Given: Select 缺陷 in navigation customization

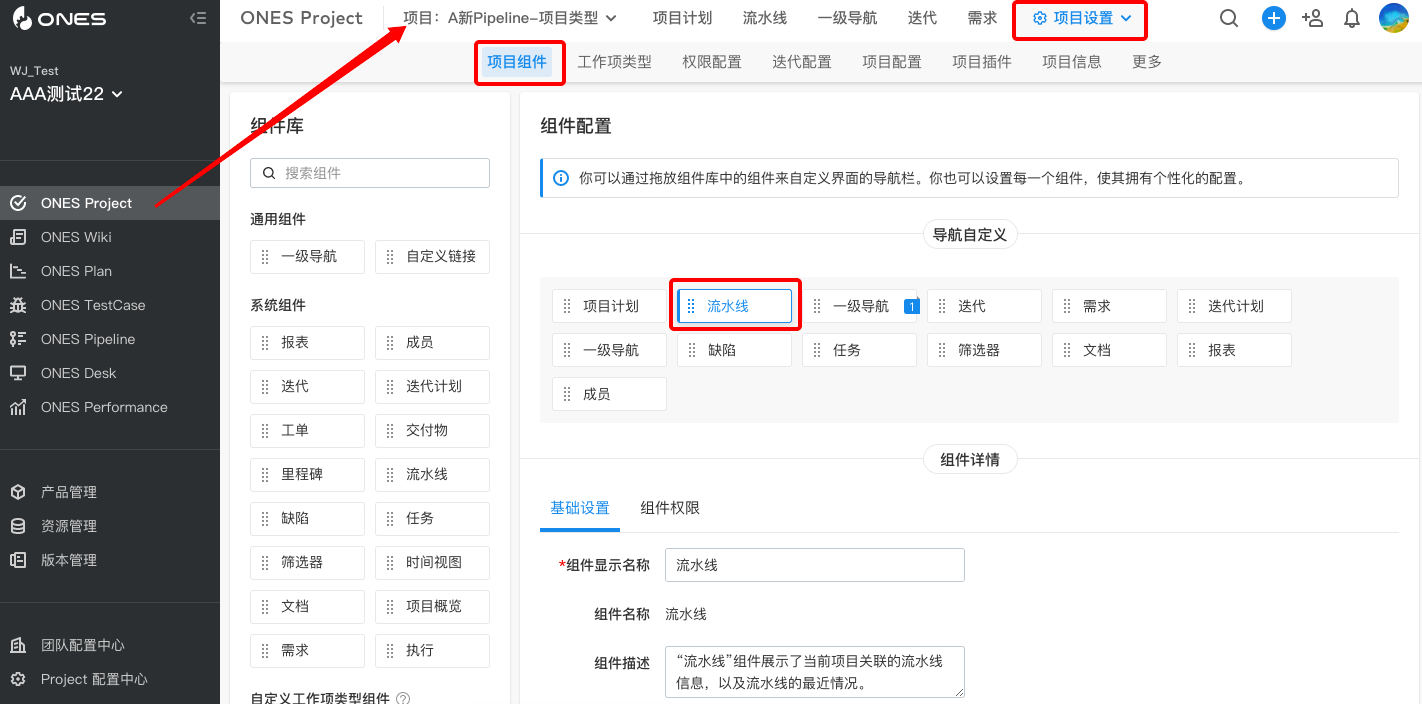Looking at the screenshot, I should pyautogui.click(x=734, y=350).
